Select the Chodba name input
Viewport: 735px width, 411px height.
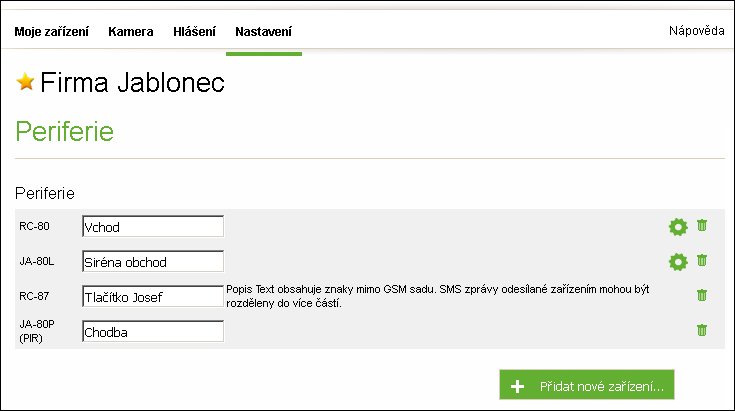pyautogui.click(x=153, y=332)
